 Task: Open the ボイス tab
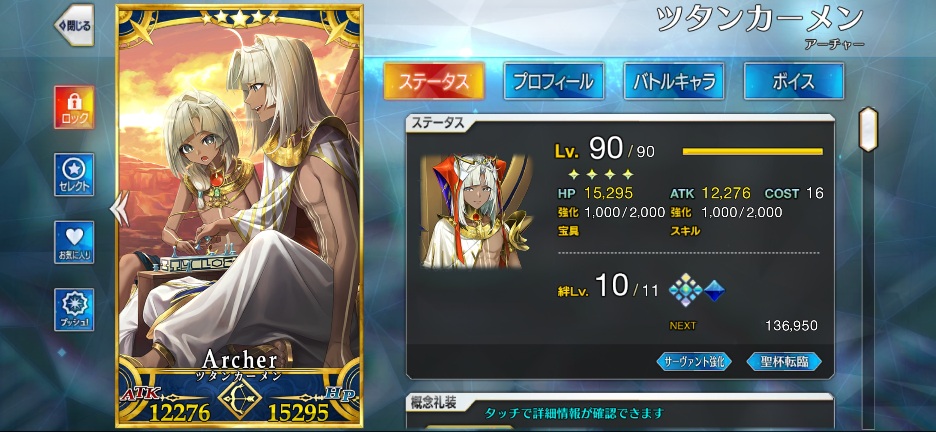coord(794,81)
